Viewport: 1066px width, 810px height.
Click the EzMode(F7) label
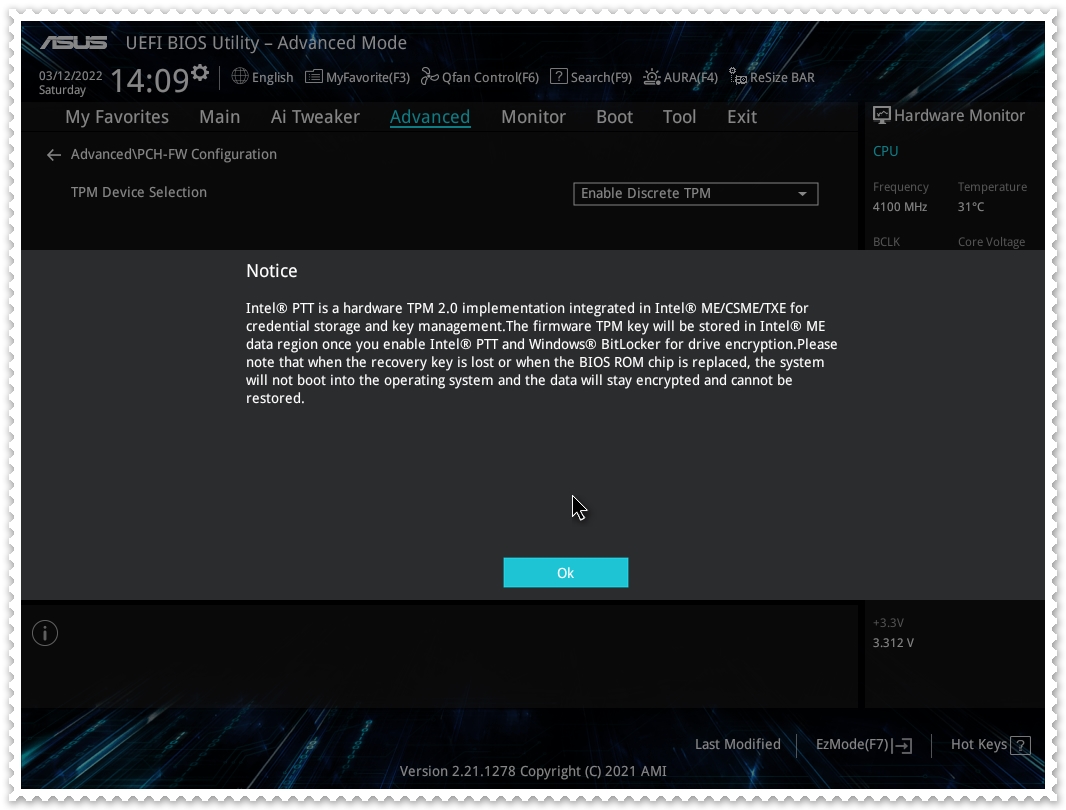coord(852,745)
